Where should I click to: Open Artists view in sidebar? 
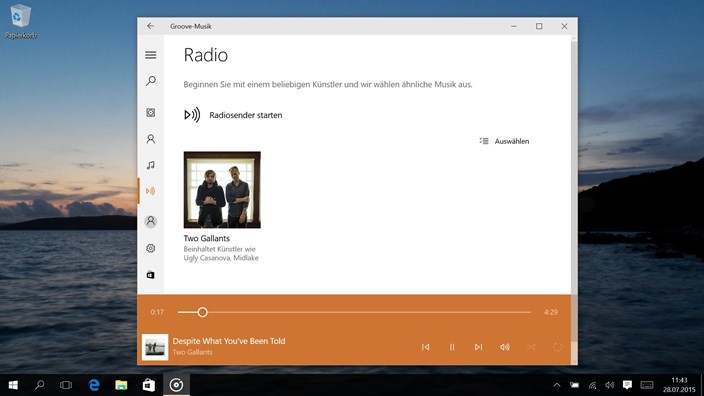click(x=151, y=139)
